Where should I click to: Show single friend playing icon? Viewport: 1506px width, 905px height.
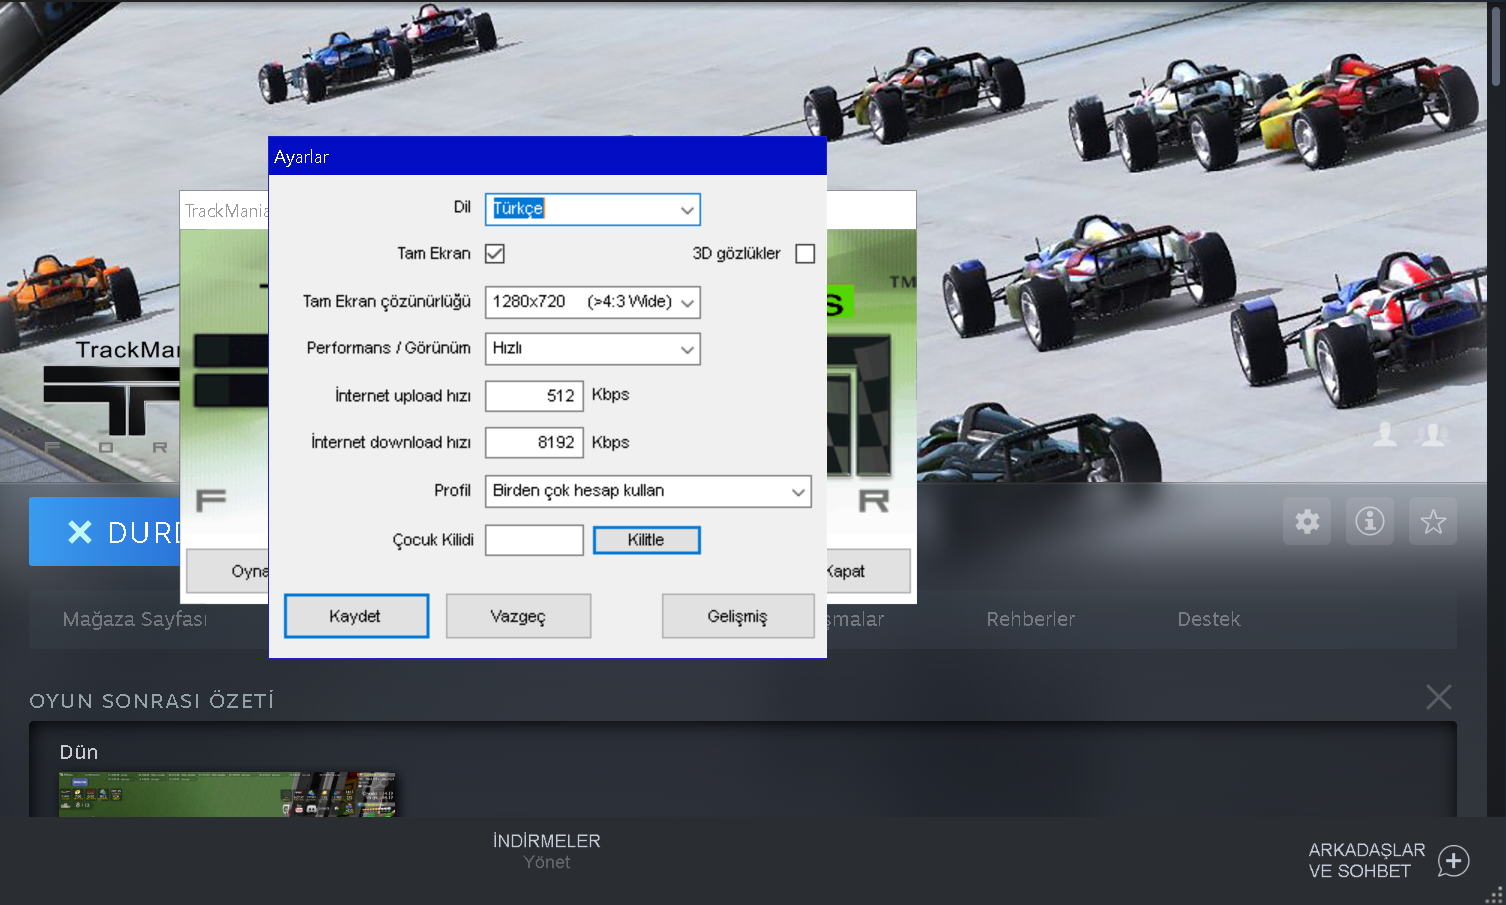coord(1385,434)
